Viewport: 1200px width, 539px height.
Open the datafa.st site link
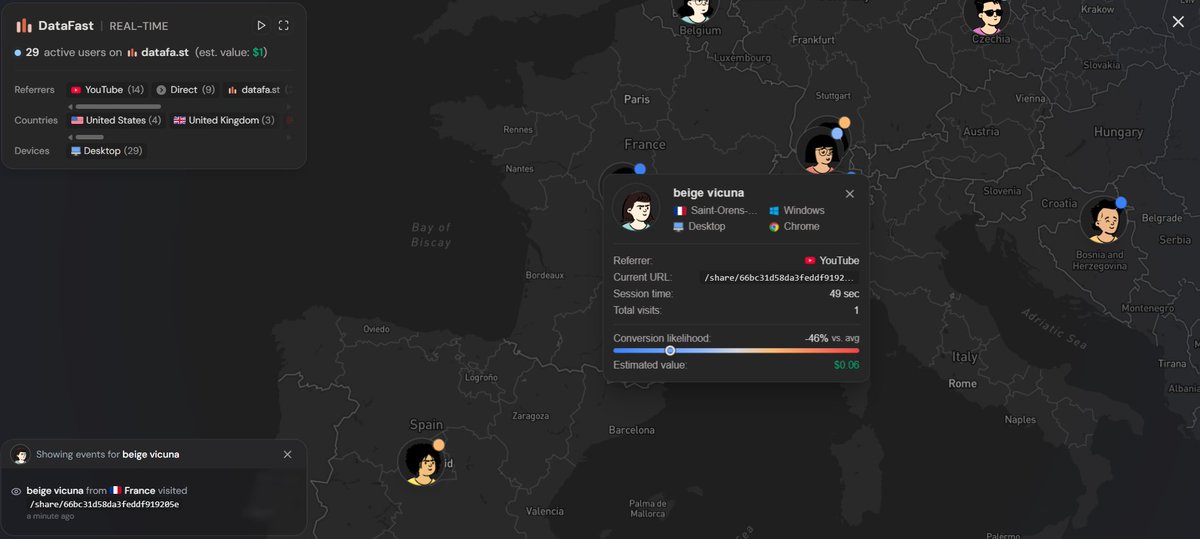point(157,52)
